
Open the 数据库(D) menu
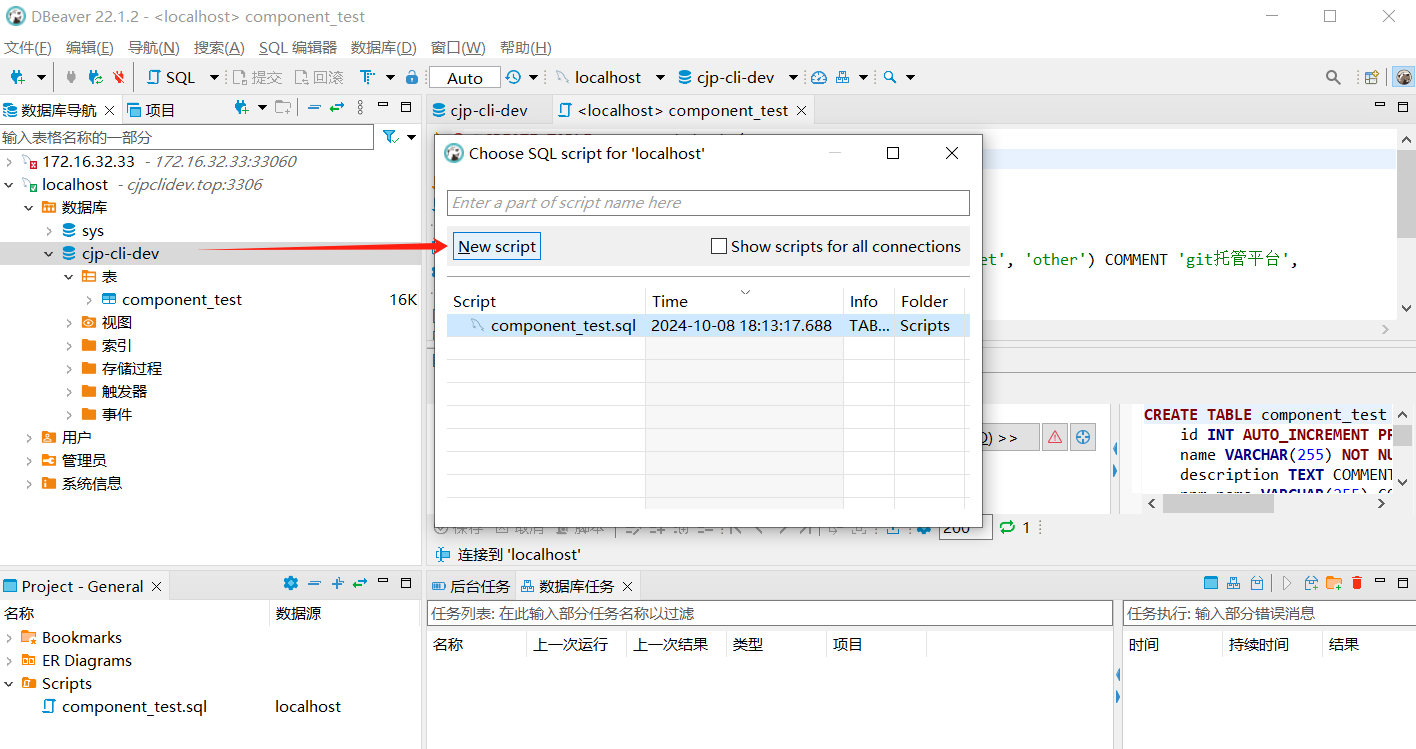384,47
